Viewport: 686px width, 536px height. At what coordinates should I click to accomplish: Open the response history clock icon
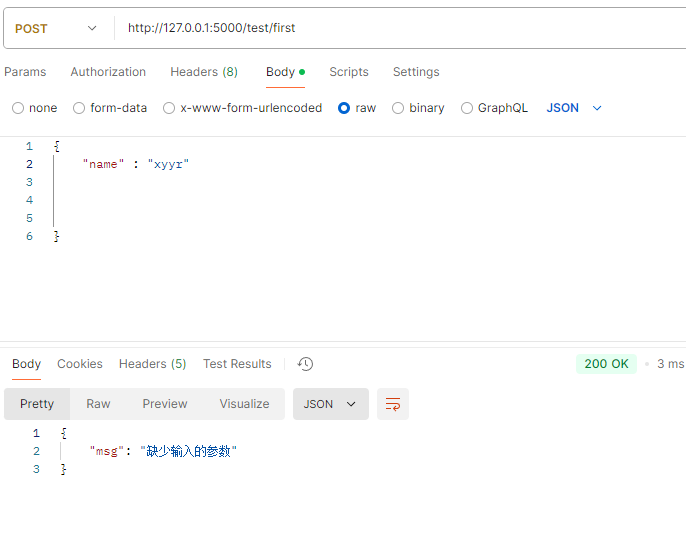(x=305, y=364)
